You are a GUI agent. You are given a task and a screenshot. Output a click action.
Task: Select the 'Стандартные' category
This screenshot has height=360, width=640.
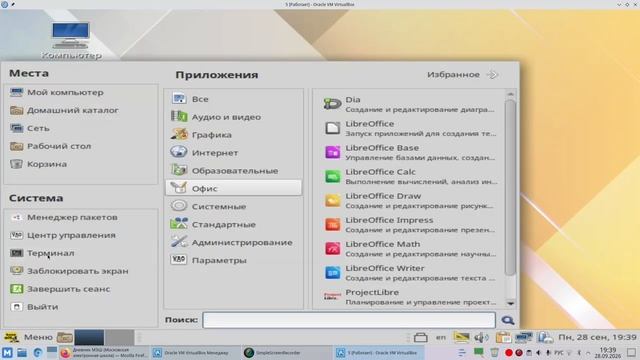point(233,224)
